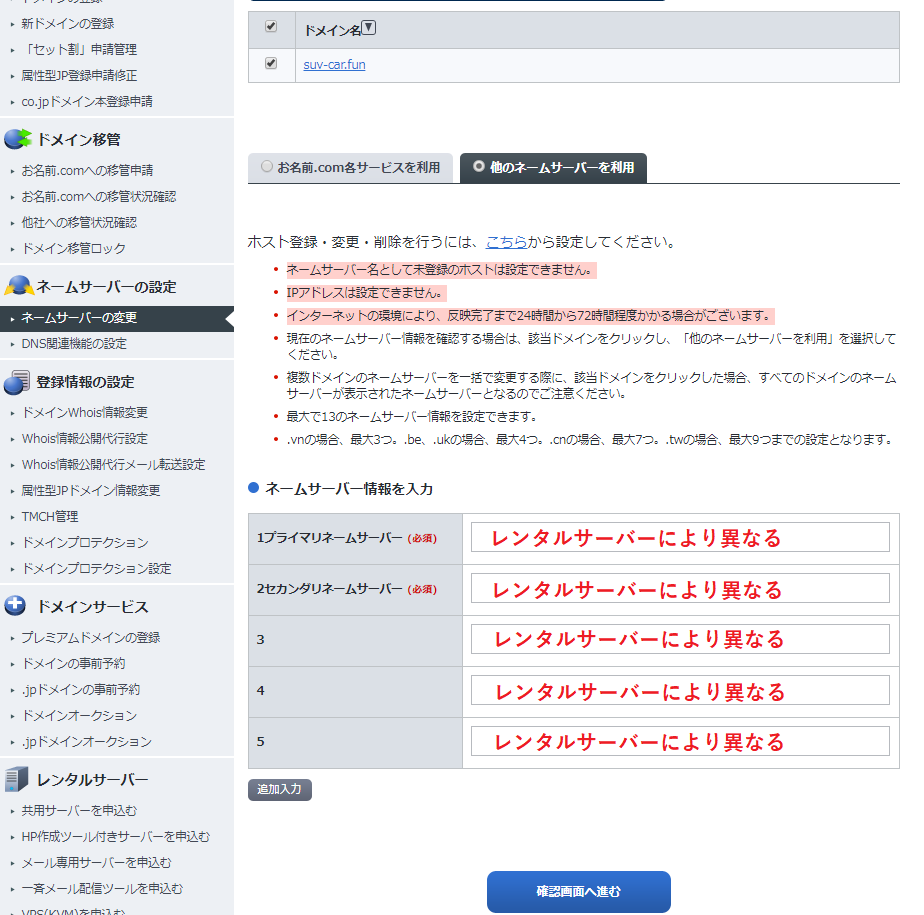Image resolution: width=924 pixels, height=915 pixels.
Task: Select お名前.com各サービスを利用 radio option
Action: pos(267,167)
